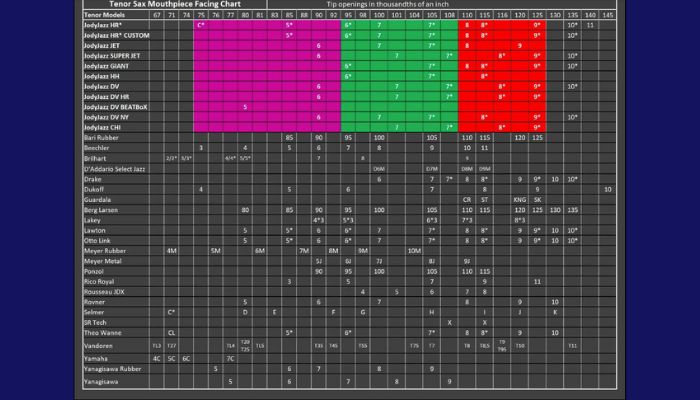This screenshot has width=700, height=400.
Task: Select the 'Yanagisawa Rubber' row label
Action: 112,369
